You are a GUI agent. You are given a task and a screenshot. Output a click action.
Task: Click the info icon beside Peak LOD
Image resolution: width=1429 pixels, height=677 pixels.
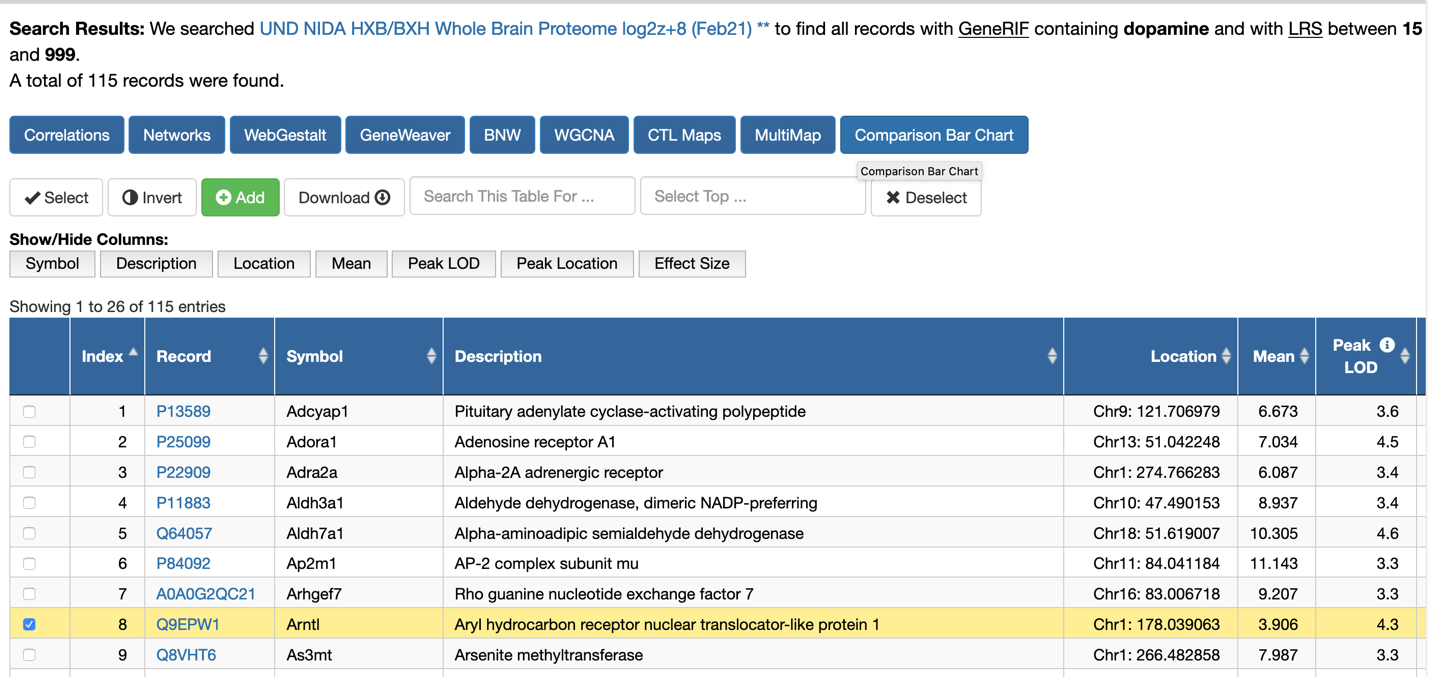1387,345
